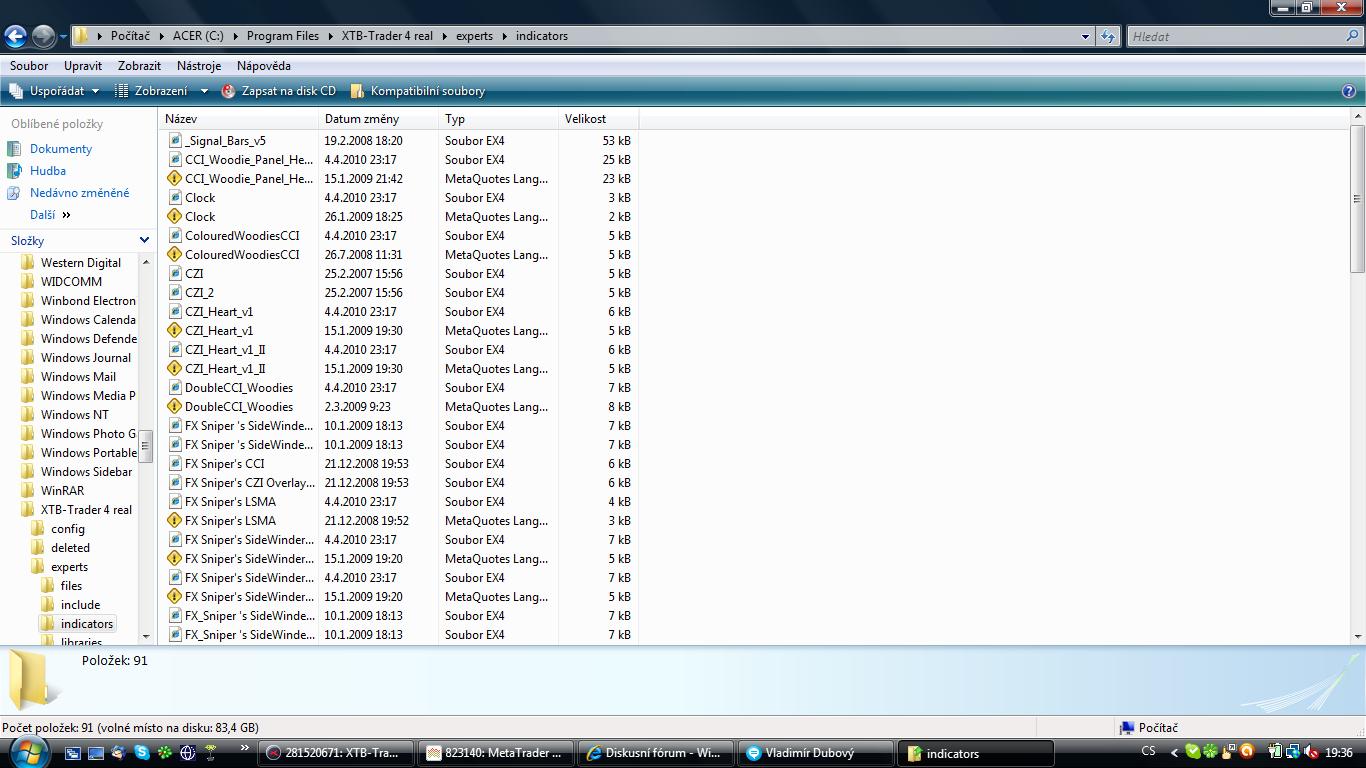Image resolution: width=1366 pixels, height=768 pixels.
Task: Select the deleted folder in the tree
Action: (x=70, y=548)
